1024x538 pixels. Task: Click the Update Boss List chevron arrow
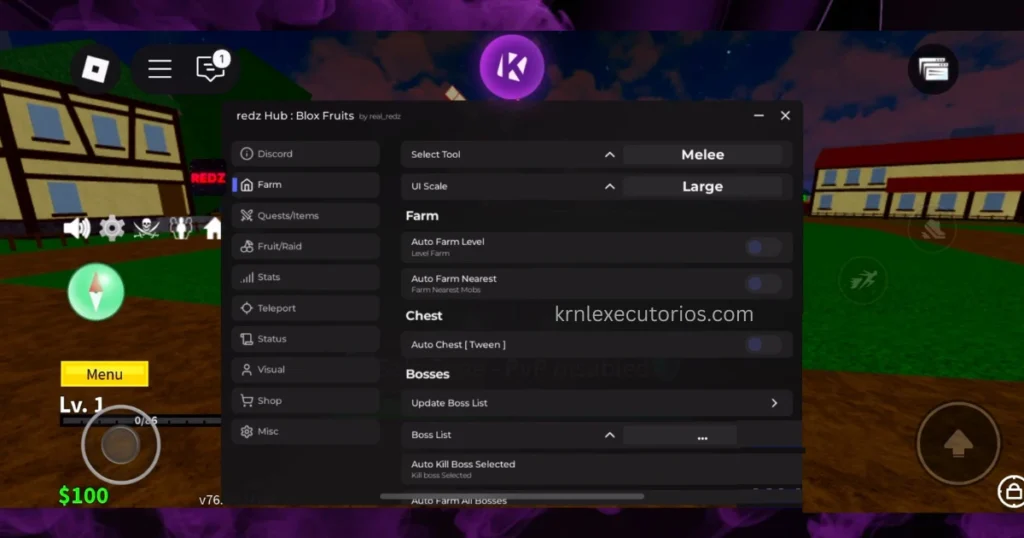[x=775, y=404]
